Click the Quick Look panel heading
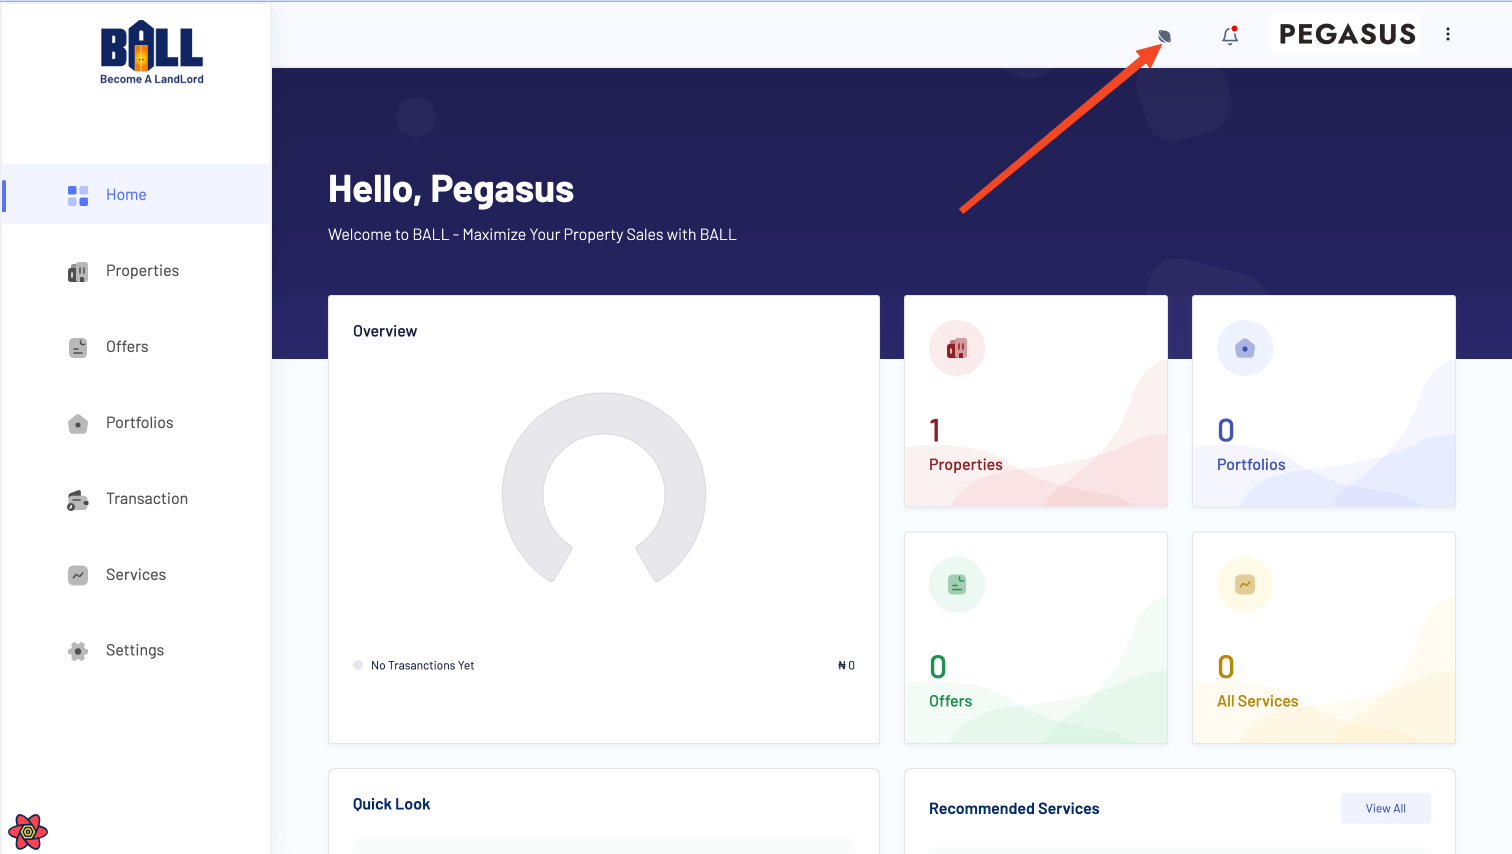Viewport: 1512px width, 854px height. pyautogui.click(x=391, y=804)
